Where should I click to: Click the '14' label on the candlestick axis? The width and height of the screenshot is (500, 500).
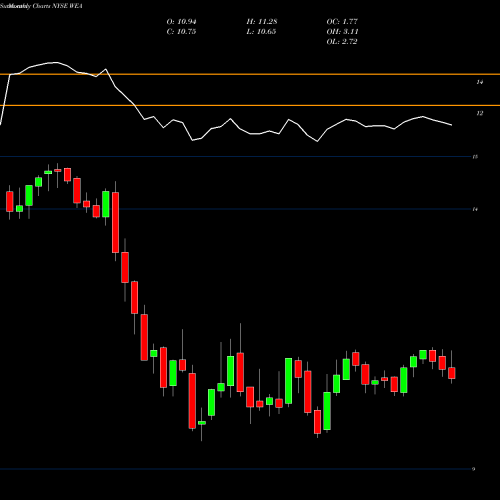[475, 209]
